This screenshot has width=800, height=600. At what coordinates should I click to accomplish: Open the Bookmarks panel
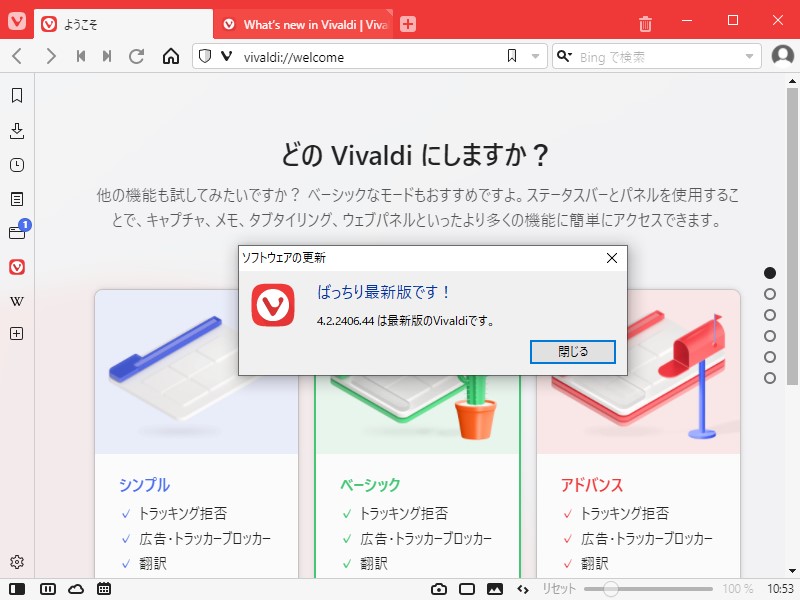pyautogui.click(x=16, y=97)
